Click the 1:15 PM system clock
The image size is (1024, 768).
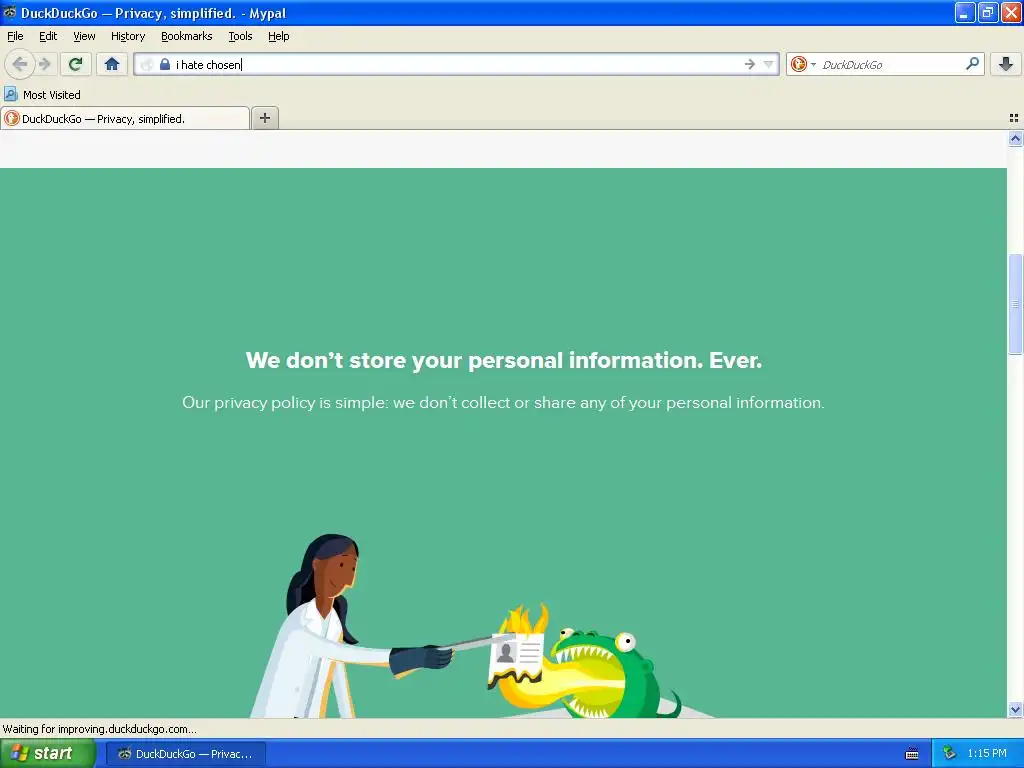pyautogui.click(x=987, y=754)
